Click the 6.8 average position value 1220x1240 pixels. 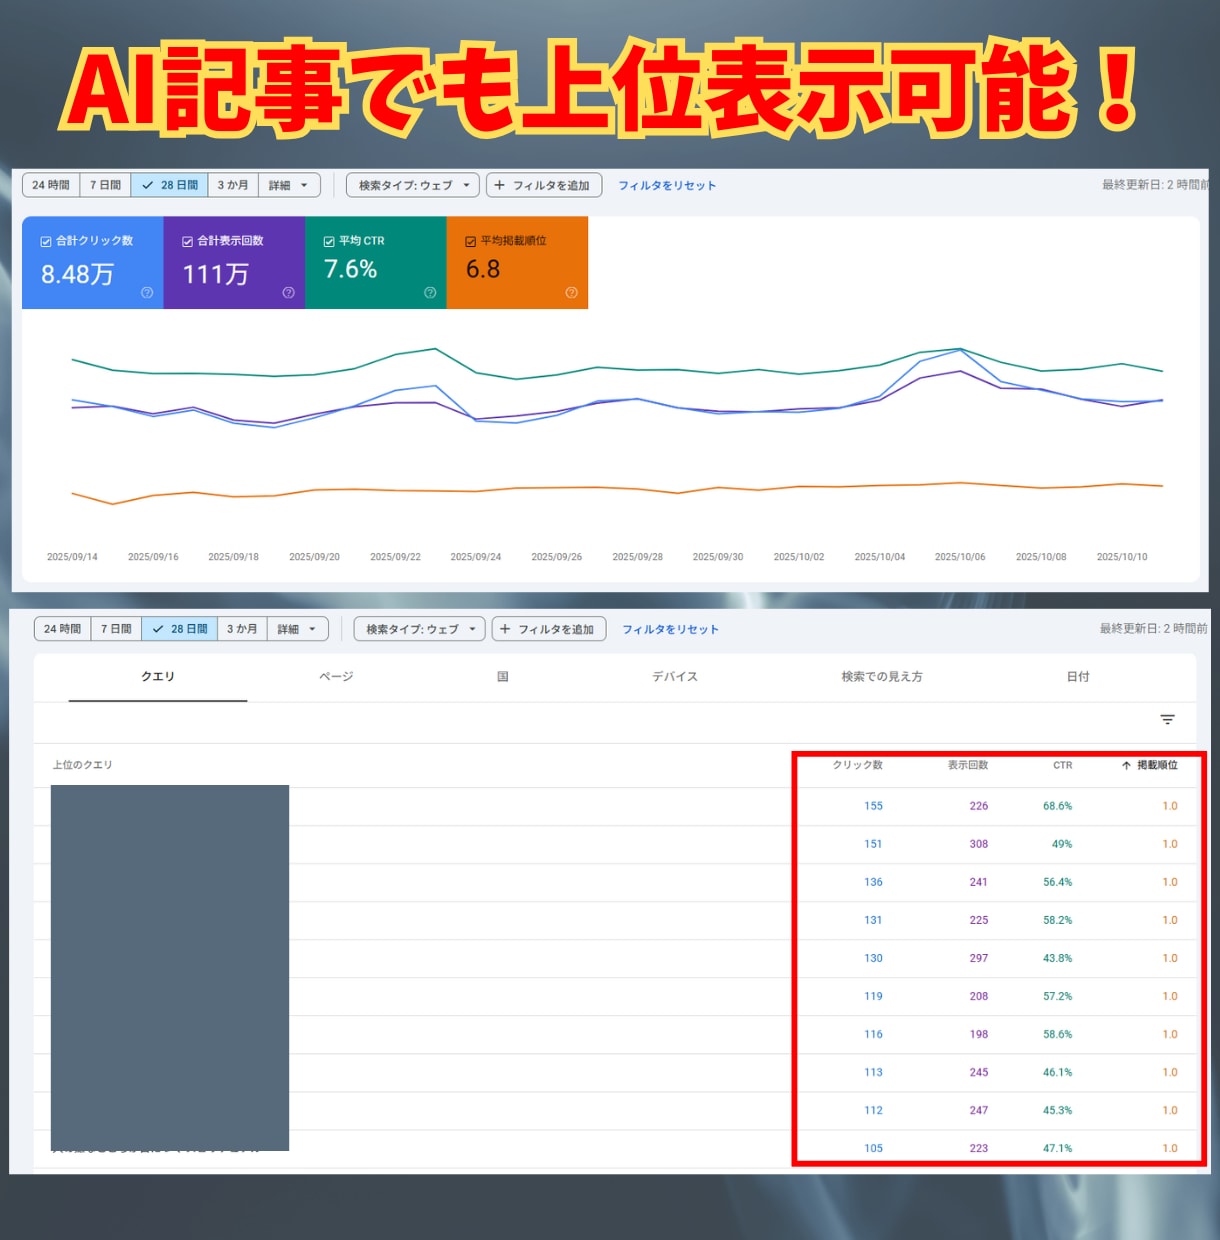pos(483,269)
